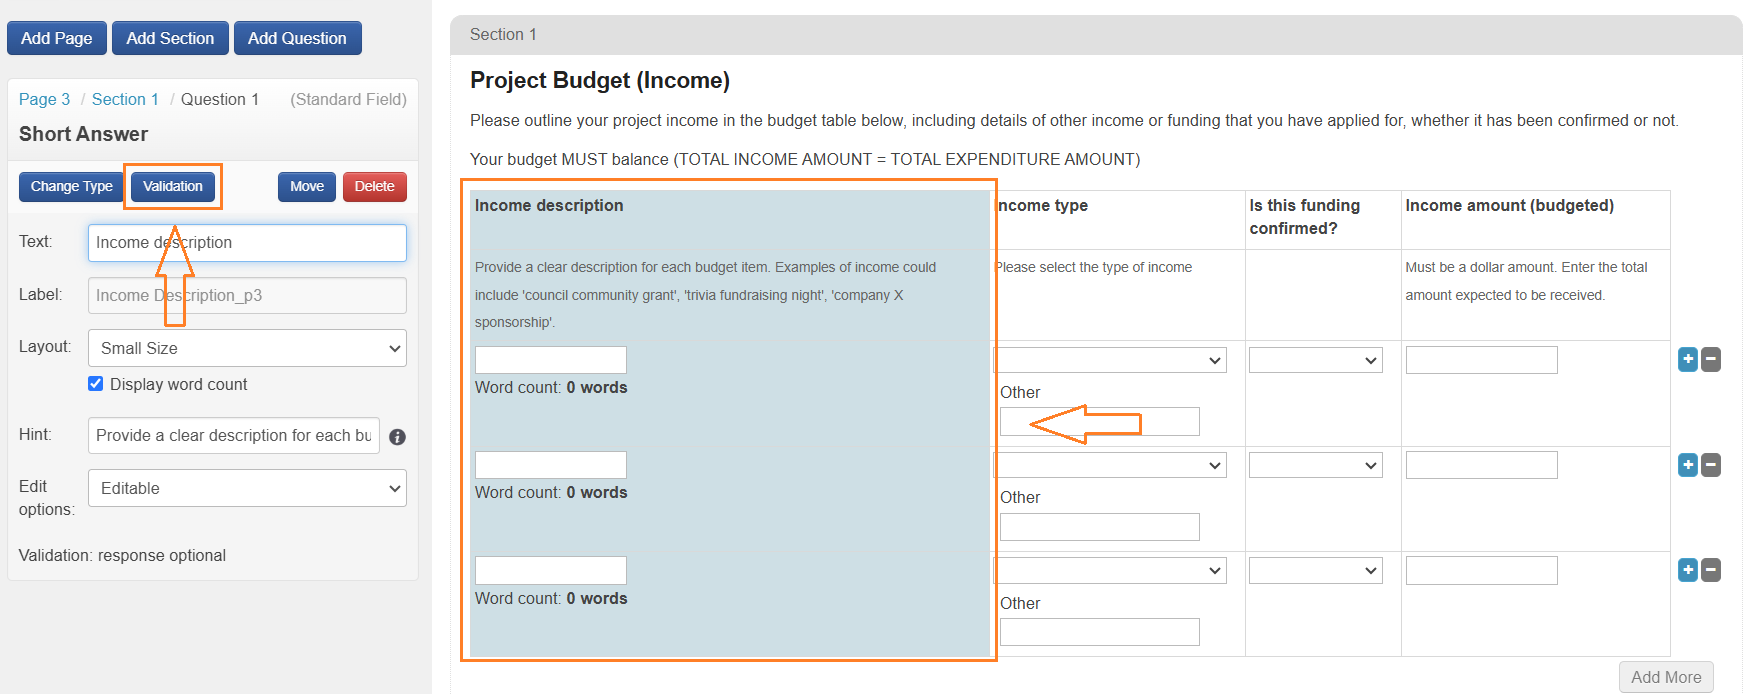The image size is (1756, 694).
Task: Click the plus icon on first budget row
Action: (x=1687, y=360)
